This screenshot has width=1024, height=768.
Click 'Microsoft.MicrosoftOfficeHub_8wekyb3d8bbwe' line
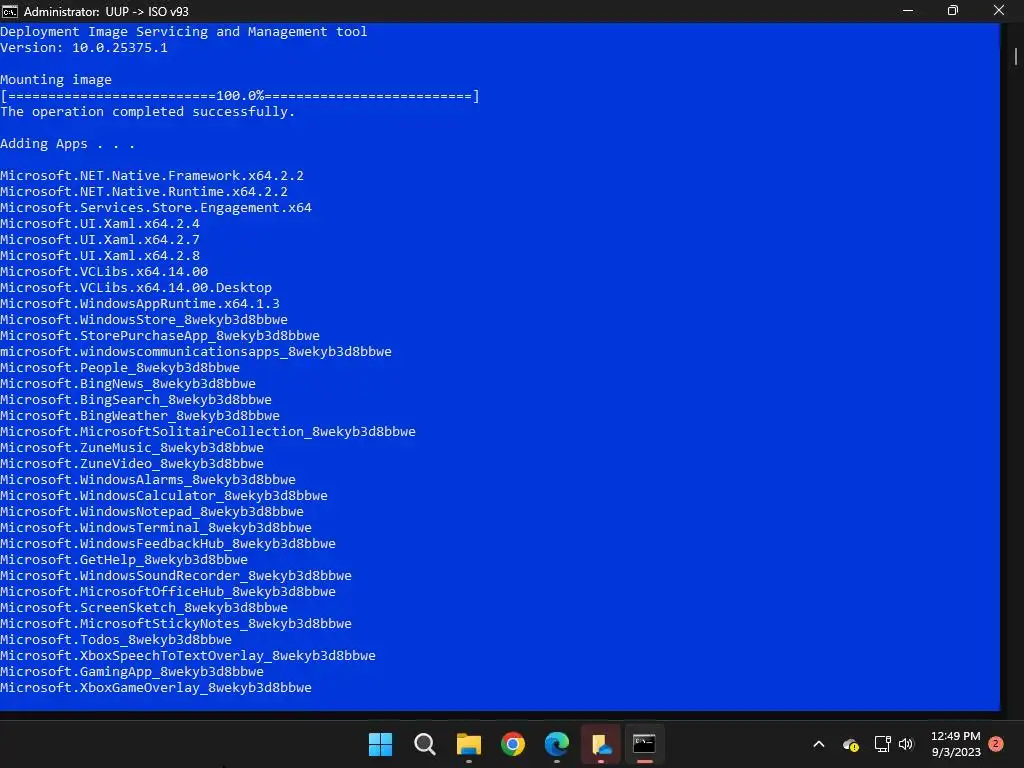pyautogui.click(x=168, y=592)
